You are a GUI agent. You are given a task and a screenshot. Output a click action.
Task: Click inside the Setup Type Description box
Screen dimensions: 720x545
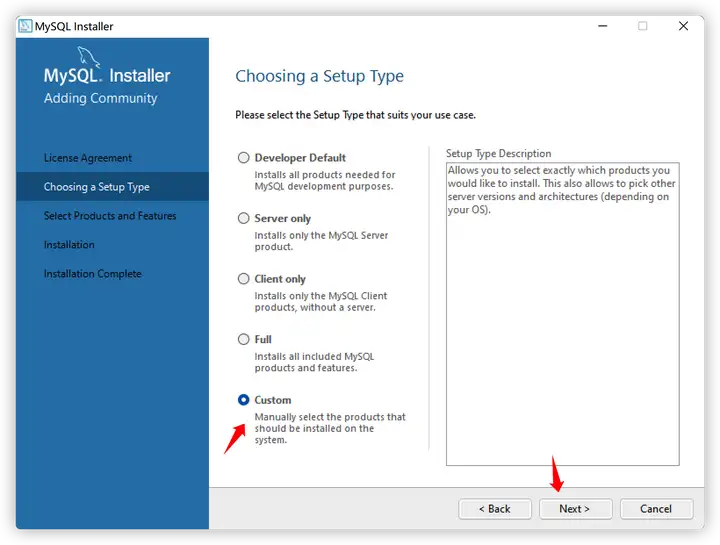coord(562,314)
